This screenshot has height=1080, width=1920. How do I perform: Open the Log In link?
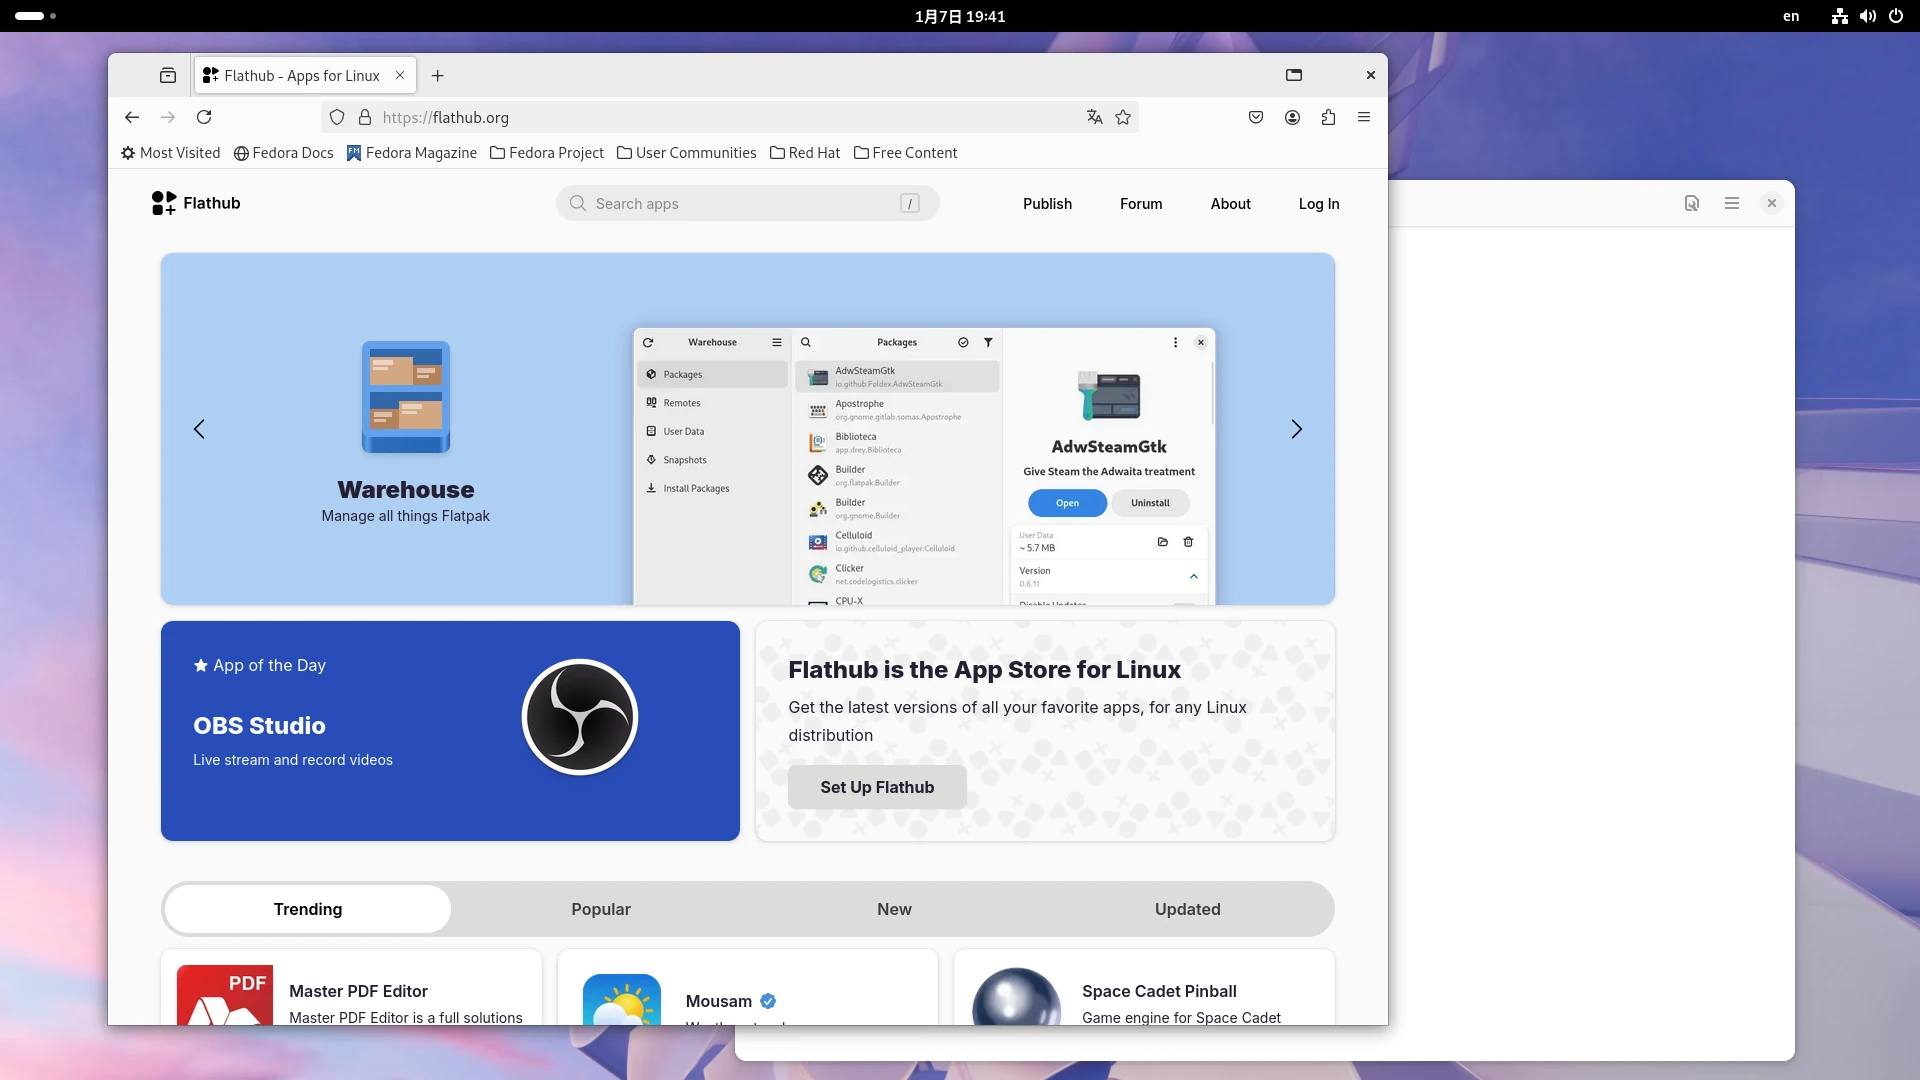pyautogui.click(x=1318, y=204)
